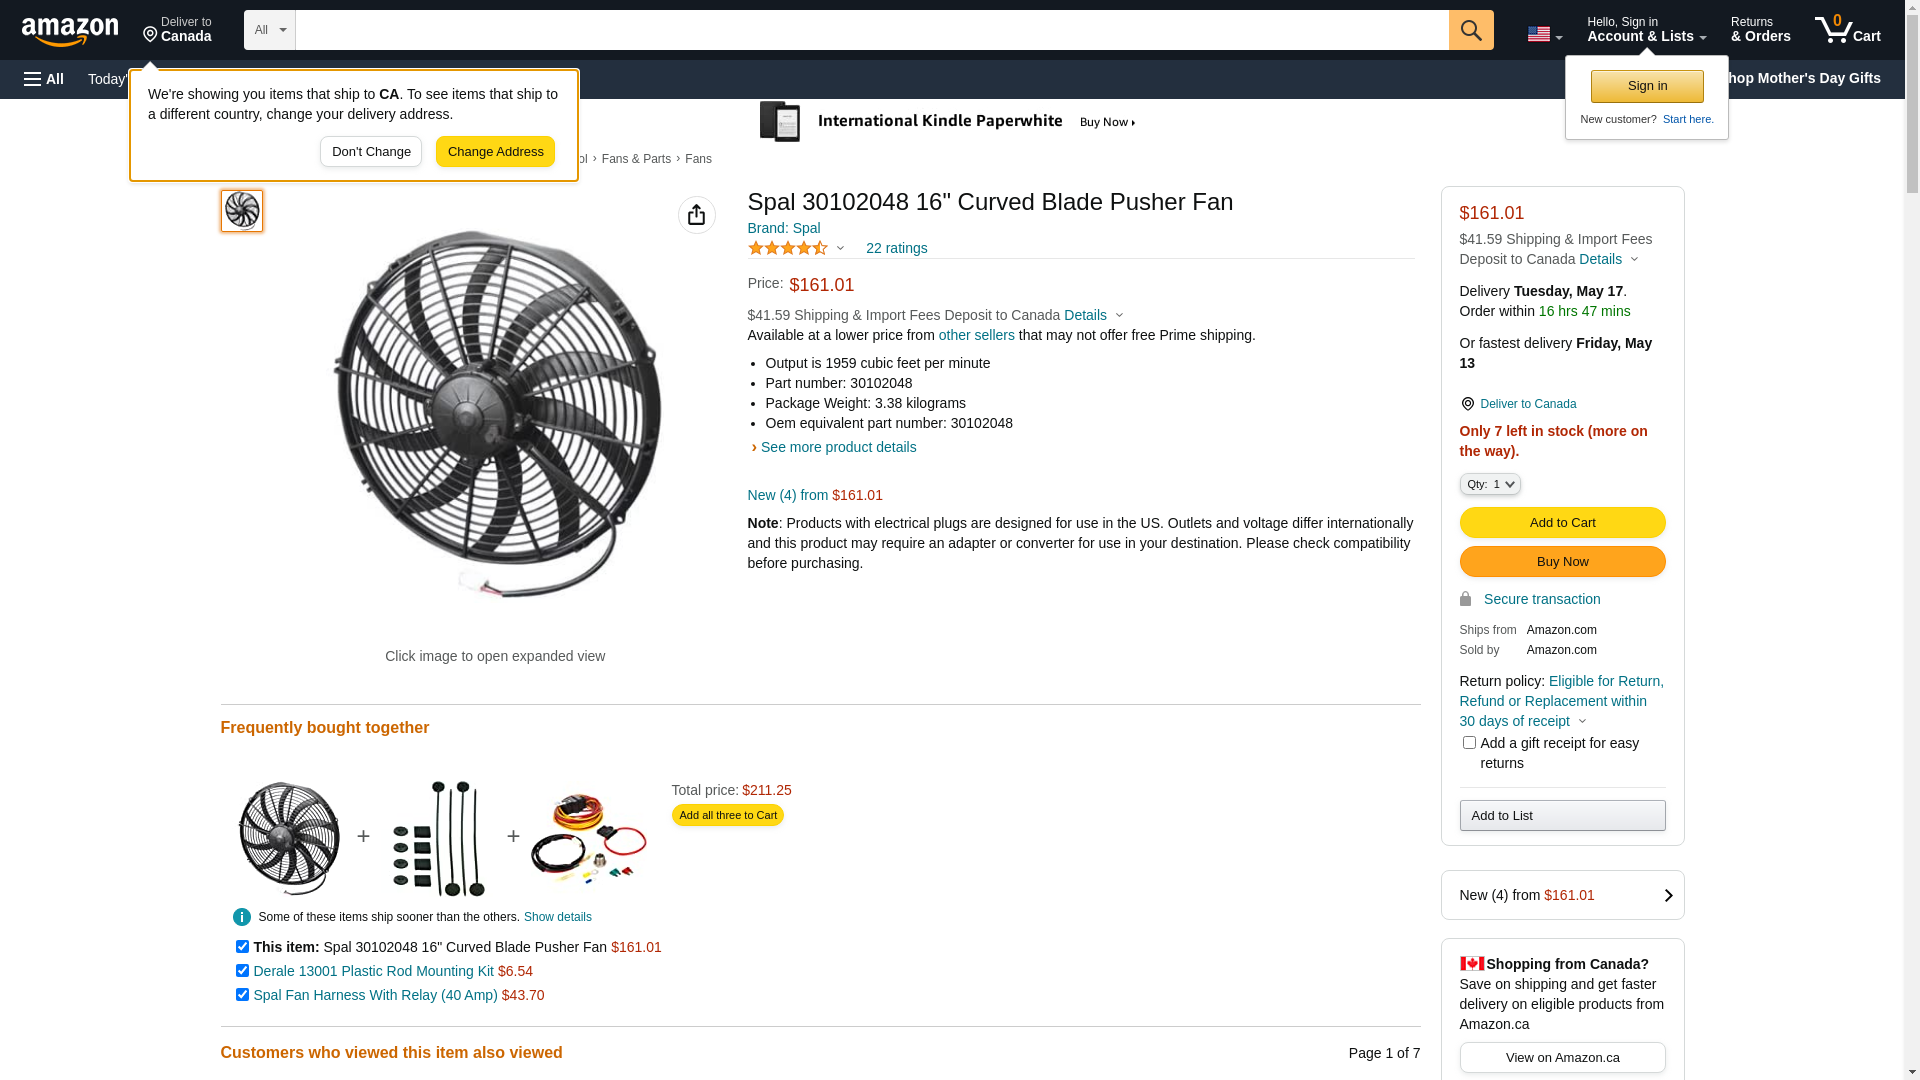The image size is (1920, 1080).
Task: Open search category All dropdown
Action: (x=270, y=30)
